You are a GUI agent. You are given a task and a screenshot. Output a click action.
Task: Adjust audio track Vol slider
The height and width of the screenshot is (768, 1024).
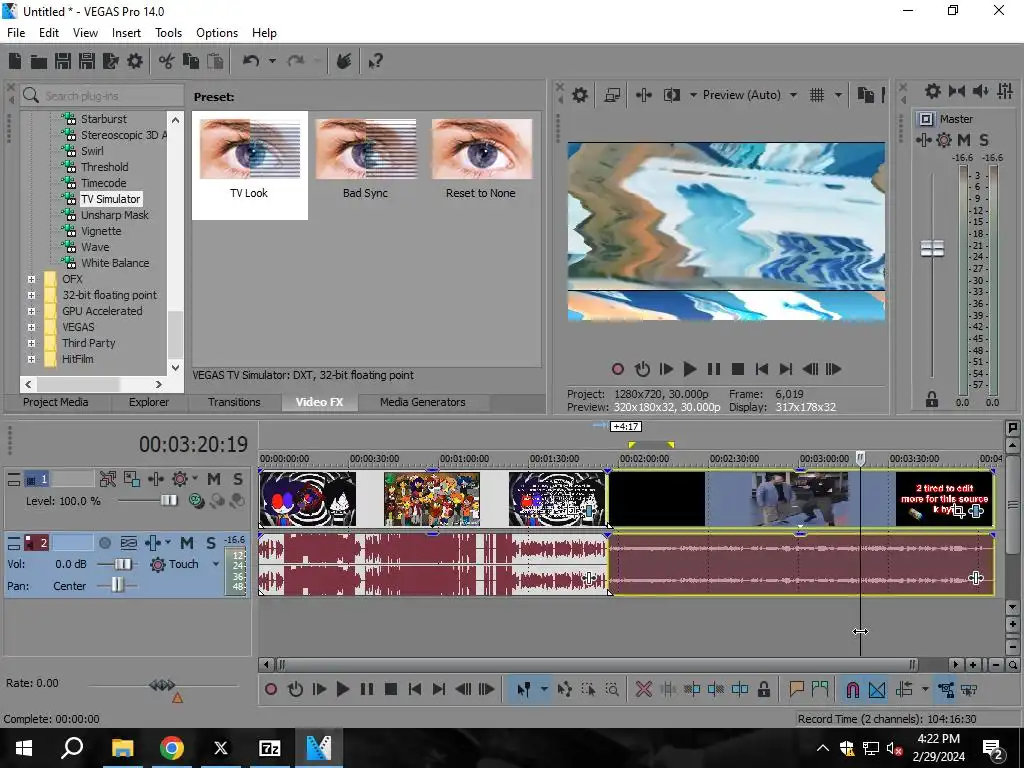pos(122,564)
